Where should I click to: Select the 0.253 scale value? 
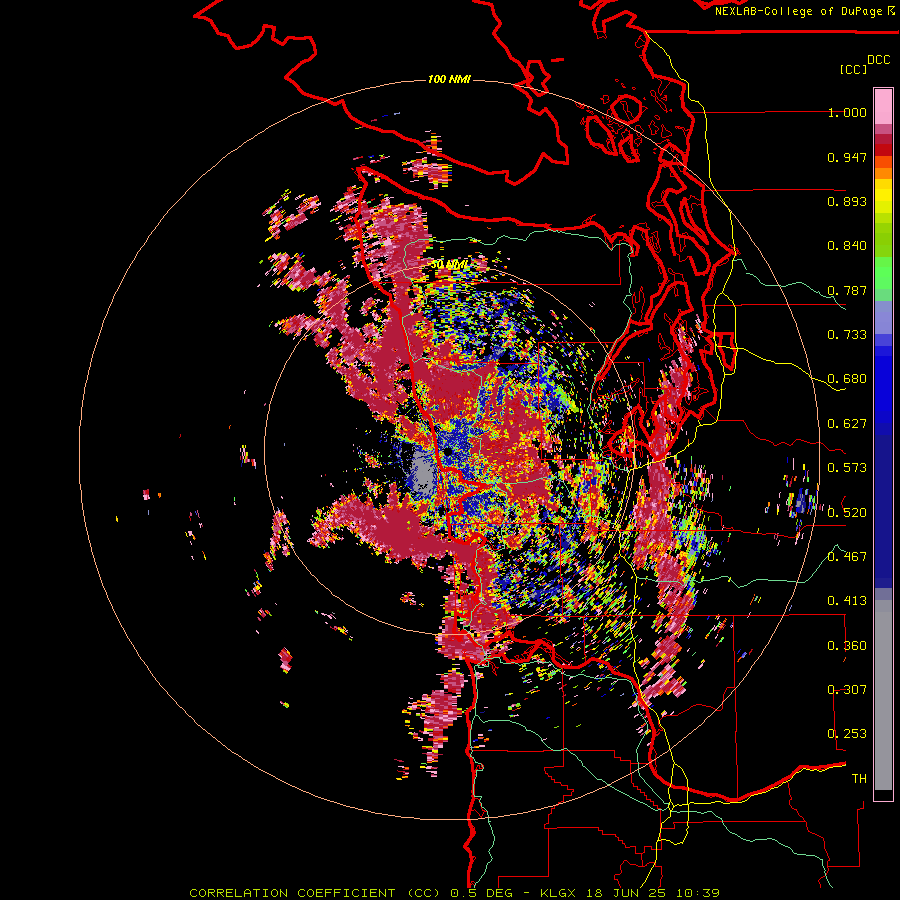click(847, 734)
